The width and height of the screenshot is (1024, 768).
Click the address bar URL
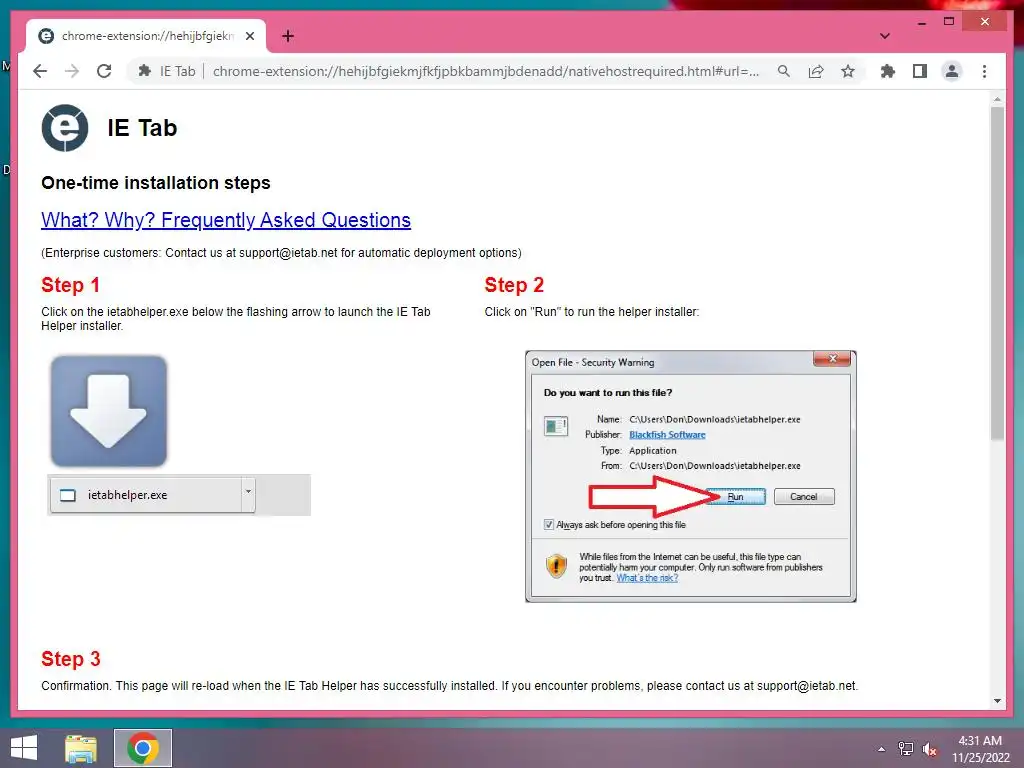pos(486,71)
